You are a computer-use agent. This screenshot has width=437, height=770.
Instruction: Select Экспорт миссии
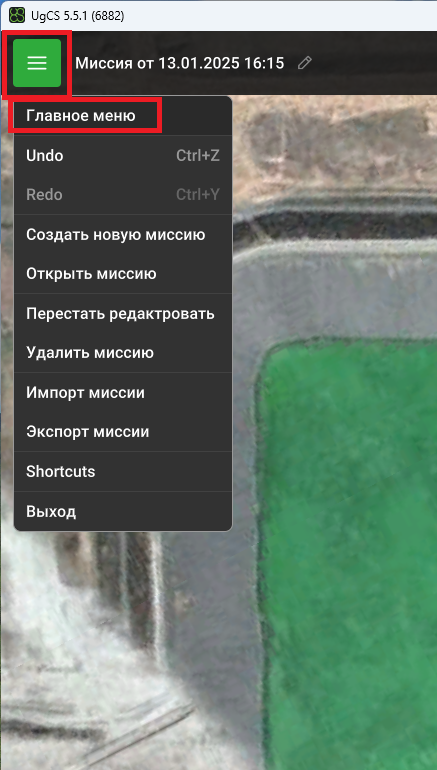pos(123,432)
